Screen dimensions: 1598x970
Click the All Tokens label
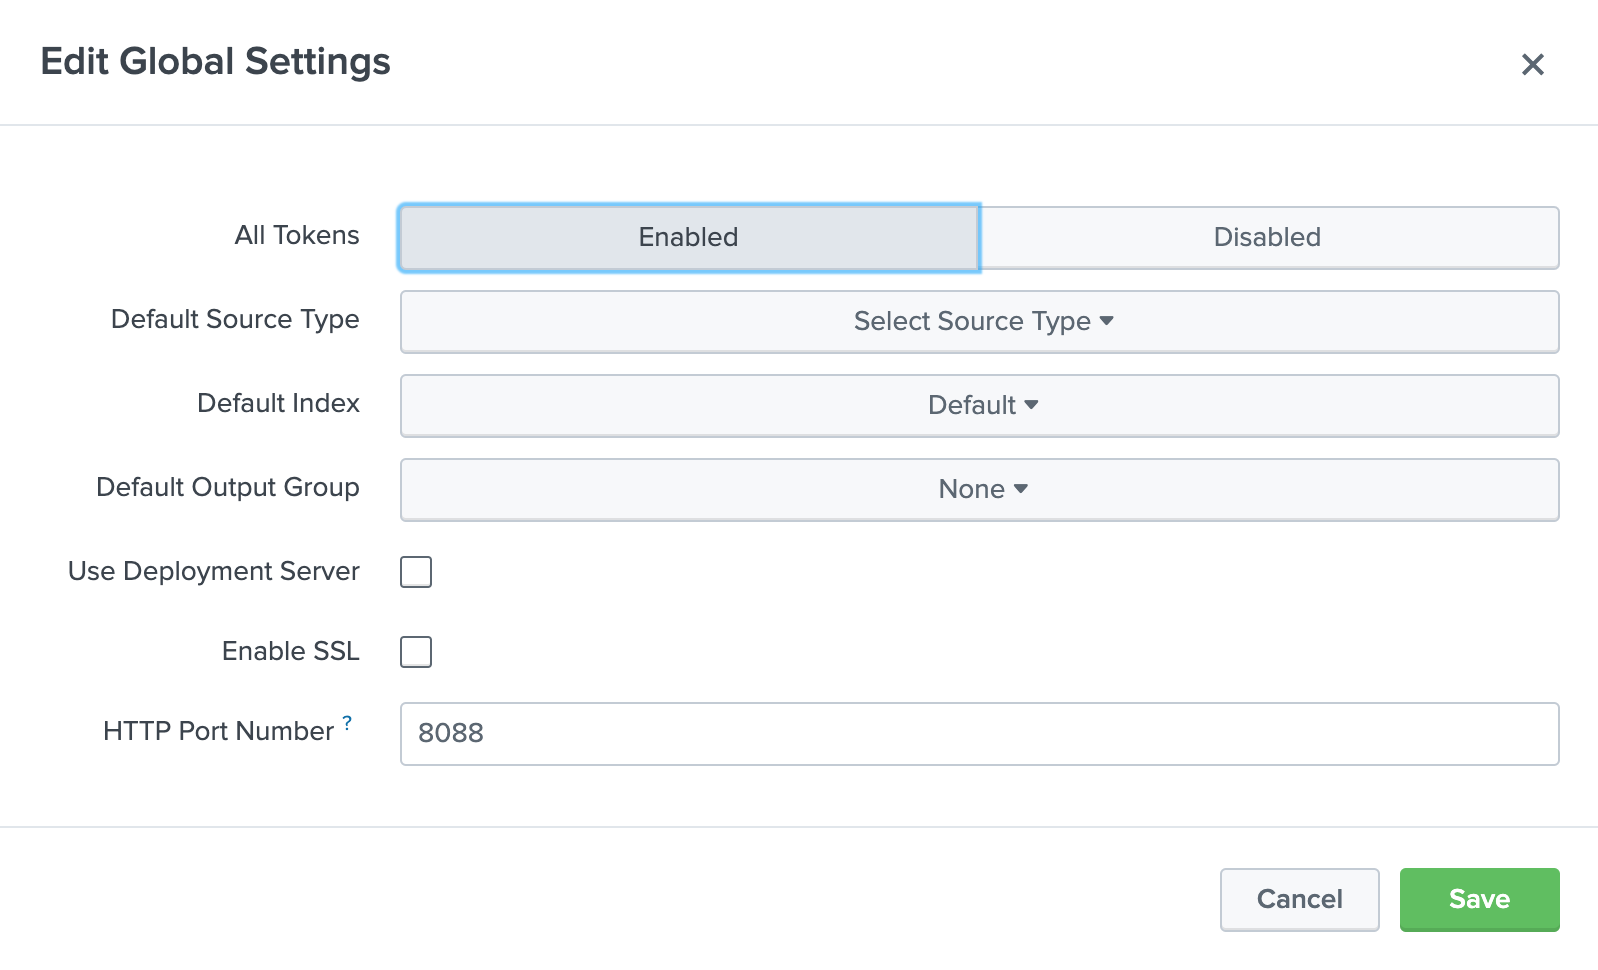pos(297,235)
